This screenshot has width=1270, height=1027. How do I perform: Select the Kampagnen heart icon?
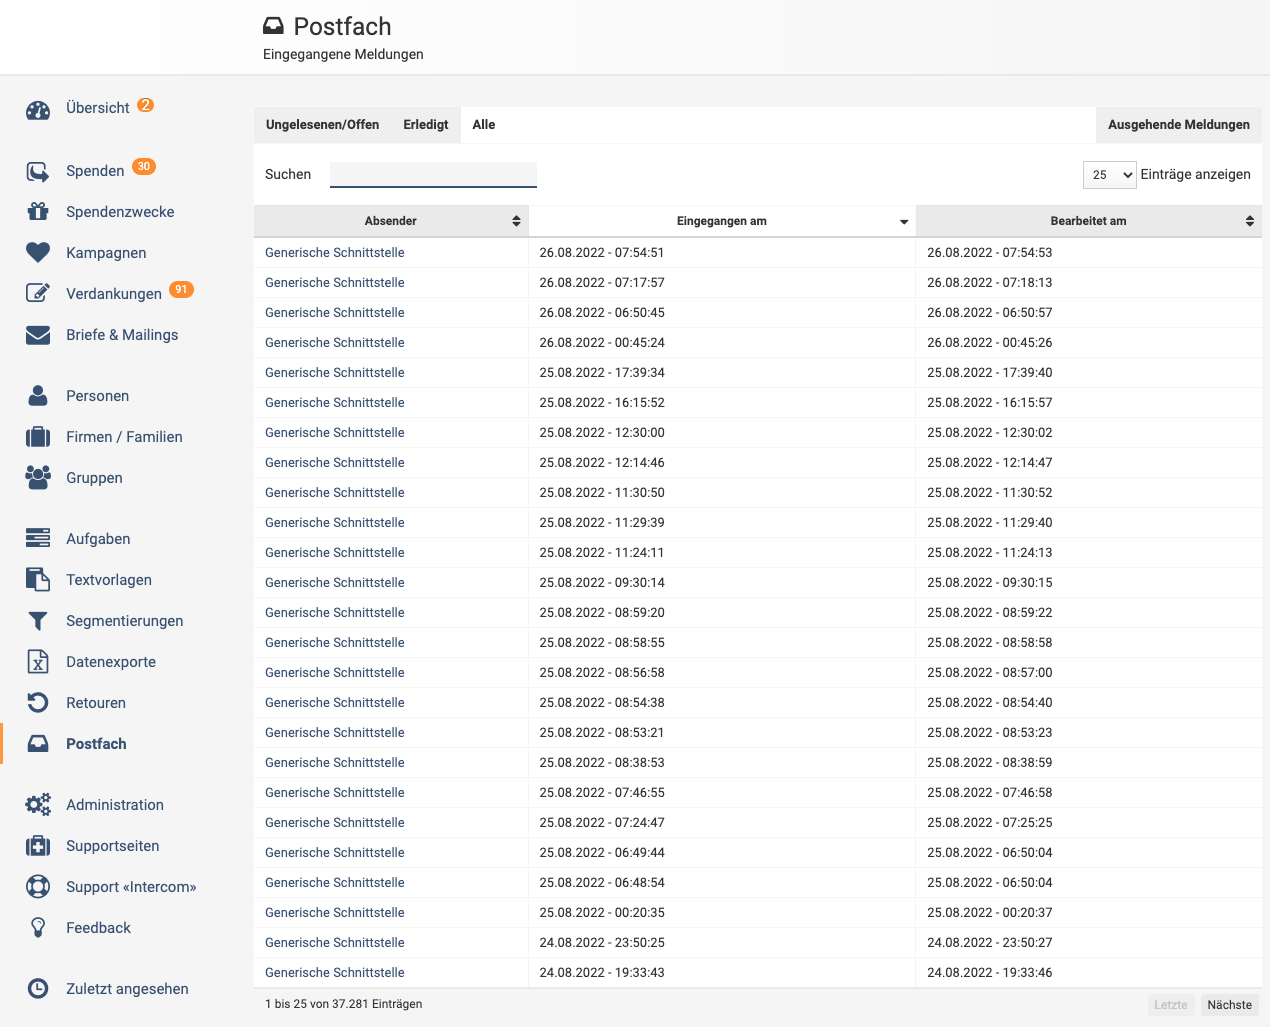click(x=38, y=253)
